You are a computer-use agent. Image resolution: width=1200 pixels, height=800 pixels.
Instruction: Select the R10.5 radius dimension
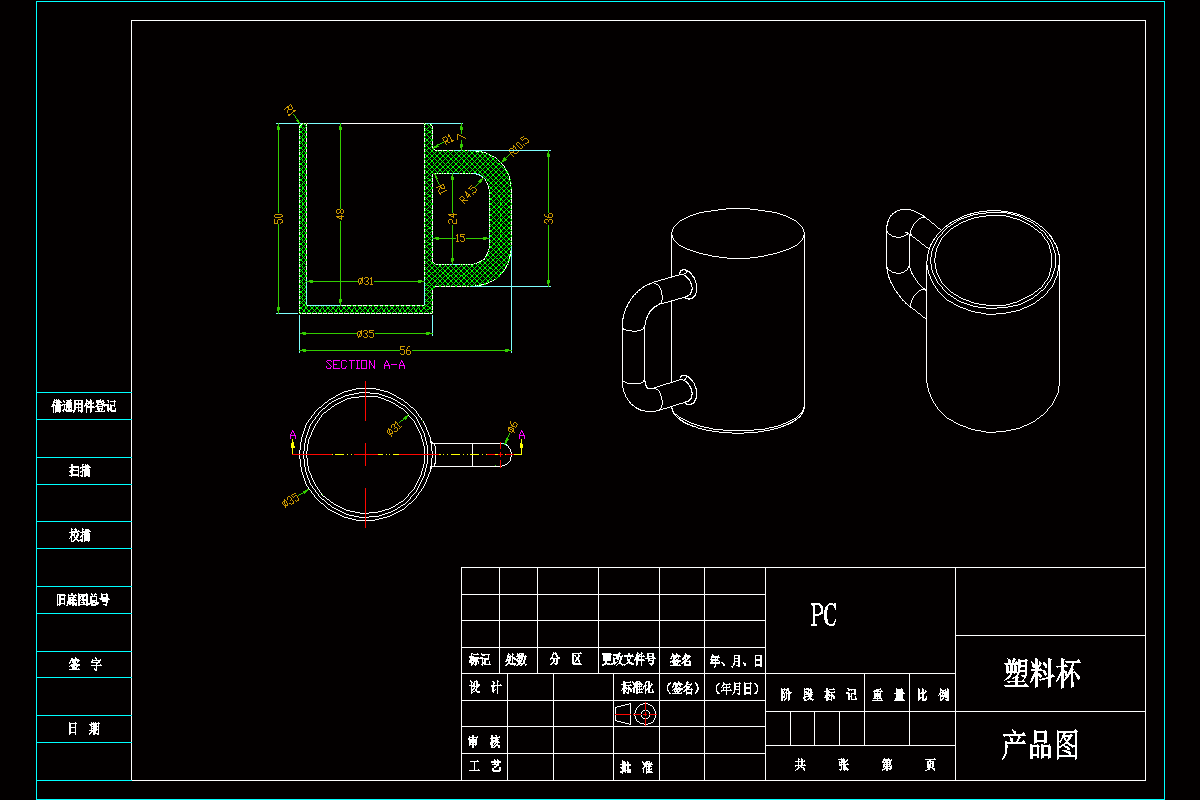coord(518,146)
